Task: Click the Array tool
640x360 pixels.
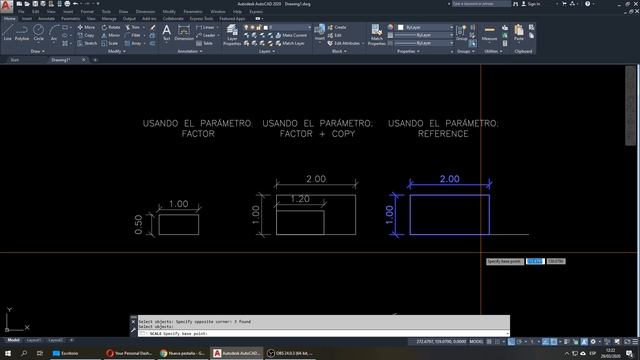Action: point(133,43)
